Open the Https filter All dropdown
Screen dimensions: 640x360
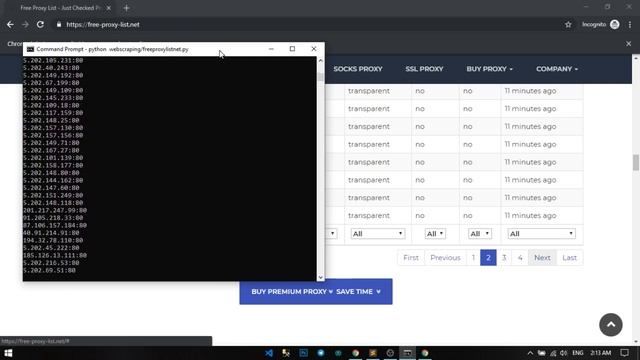pyautogui.click(x=480, y=233)
